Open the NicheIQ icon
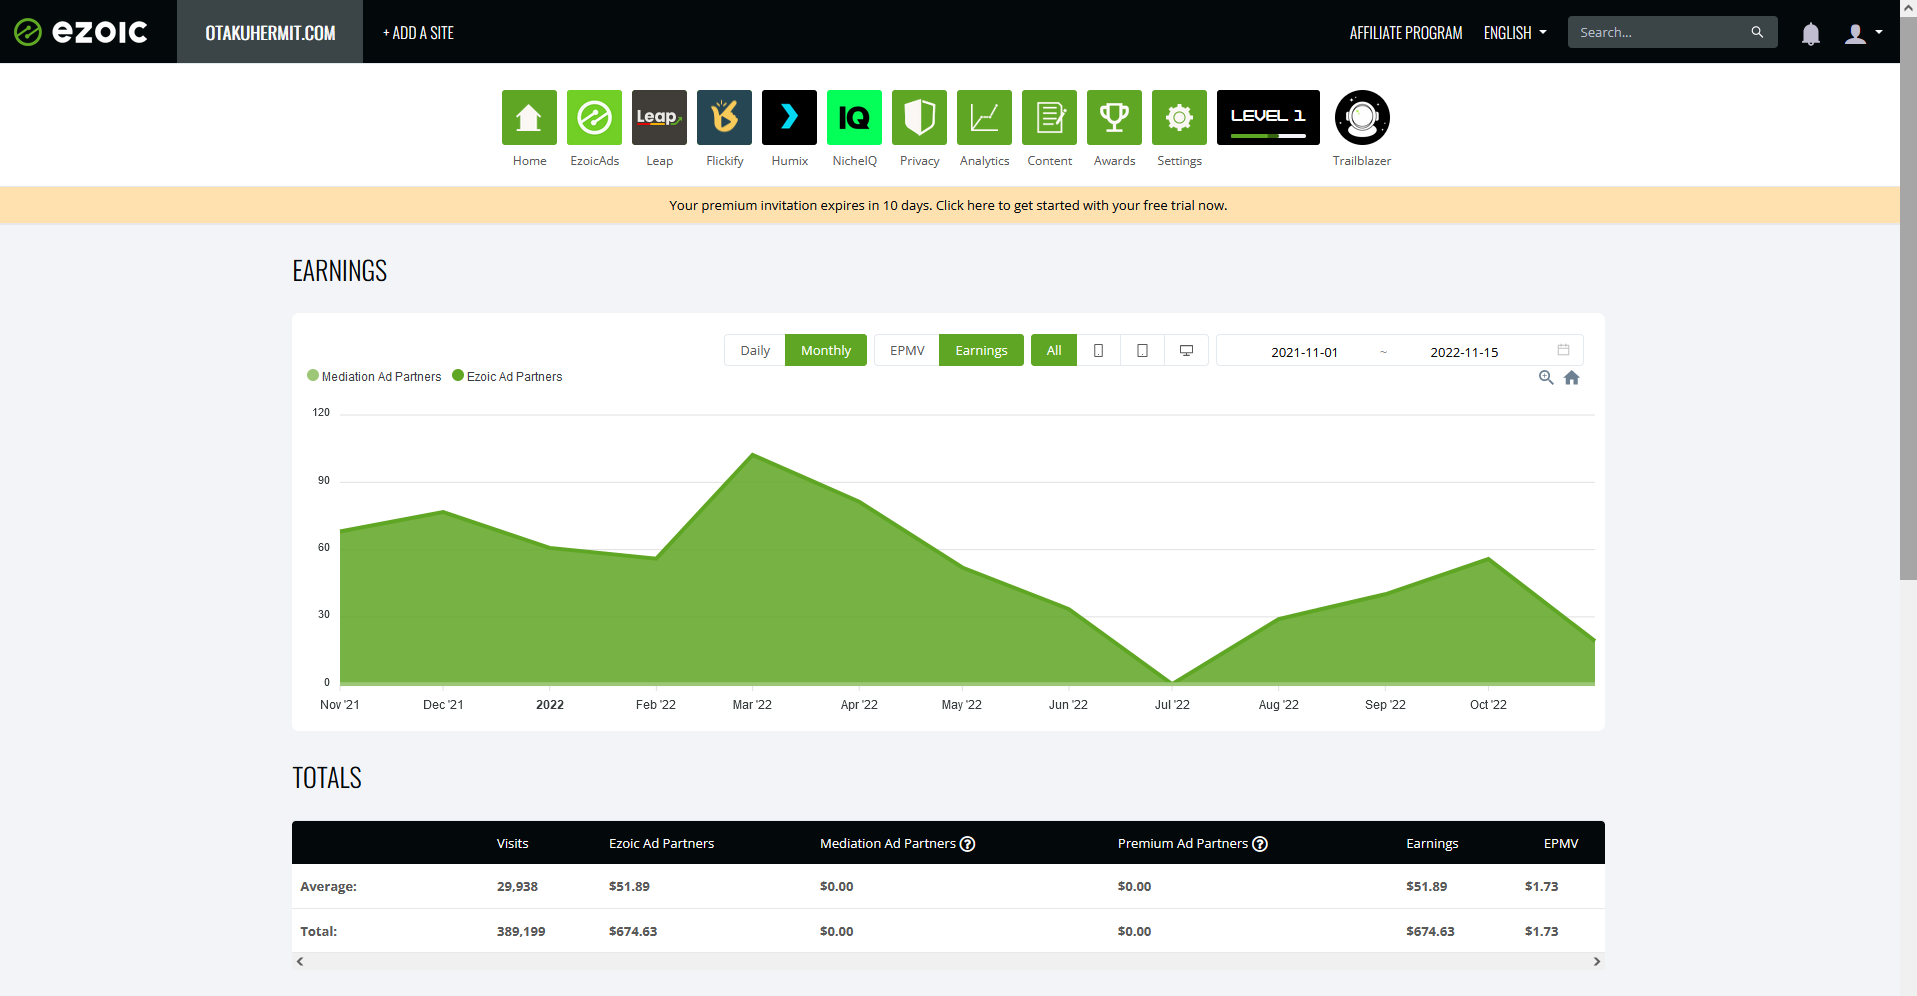 (x=854, y=117)
